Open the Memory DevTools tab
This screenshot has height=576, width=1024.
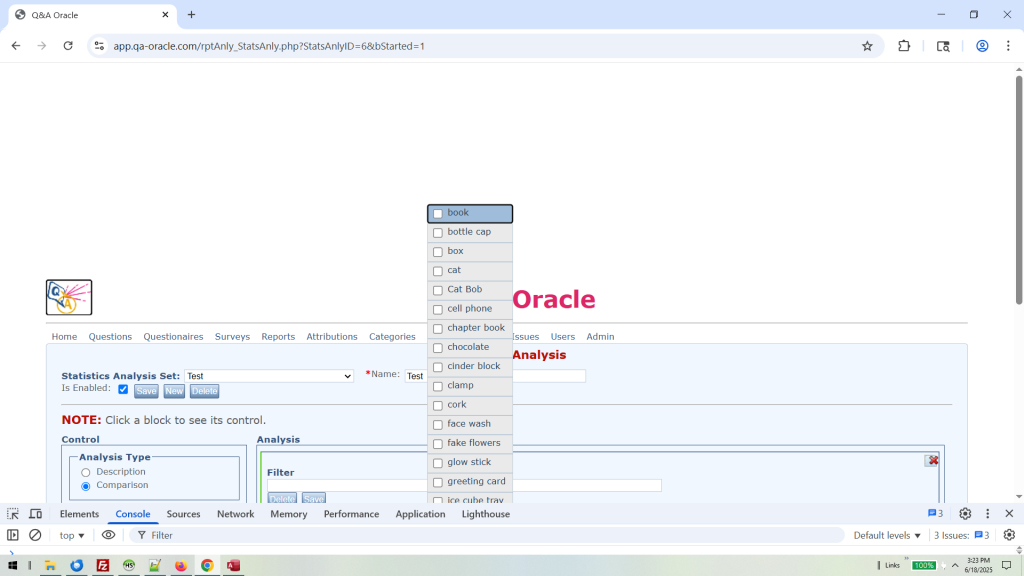click(x=289, y=514)
